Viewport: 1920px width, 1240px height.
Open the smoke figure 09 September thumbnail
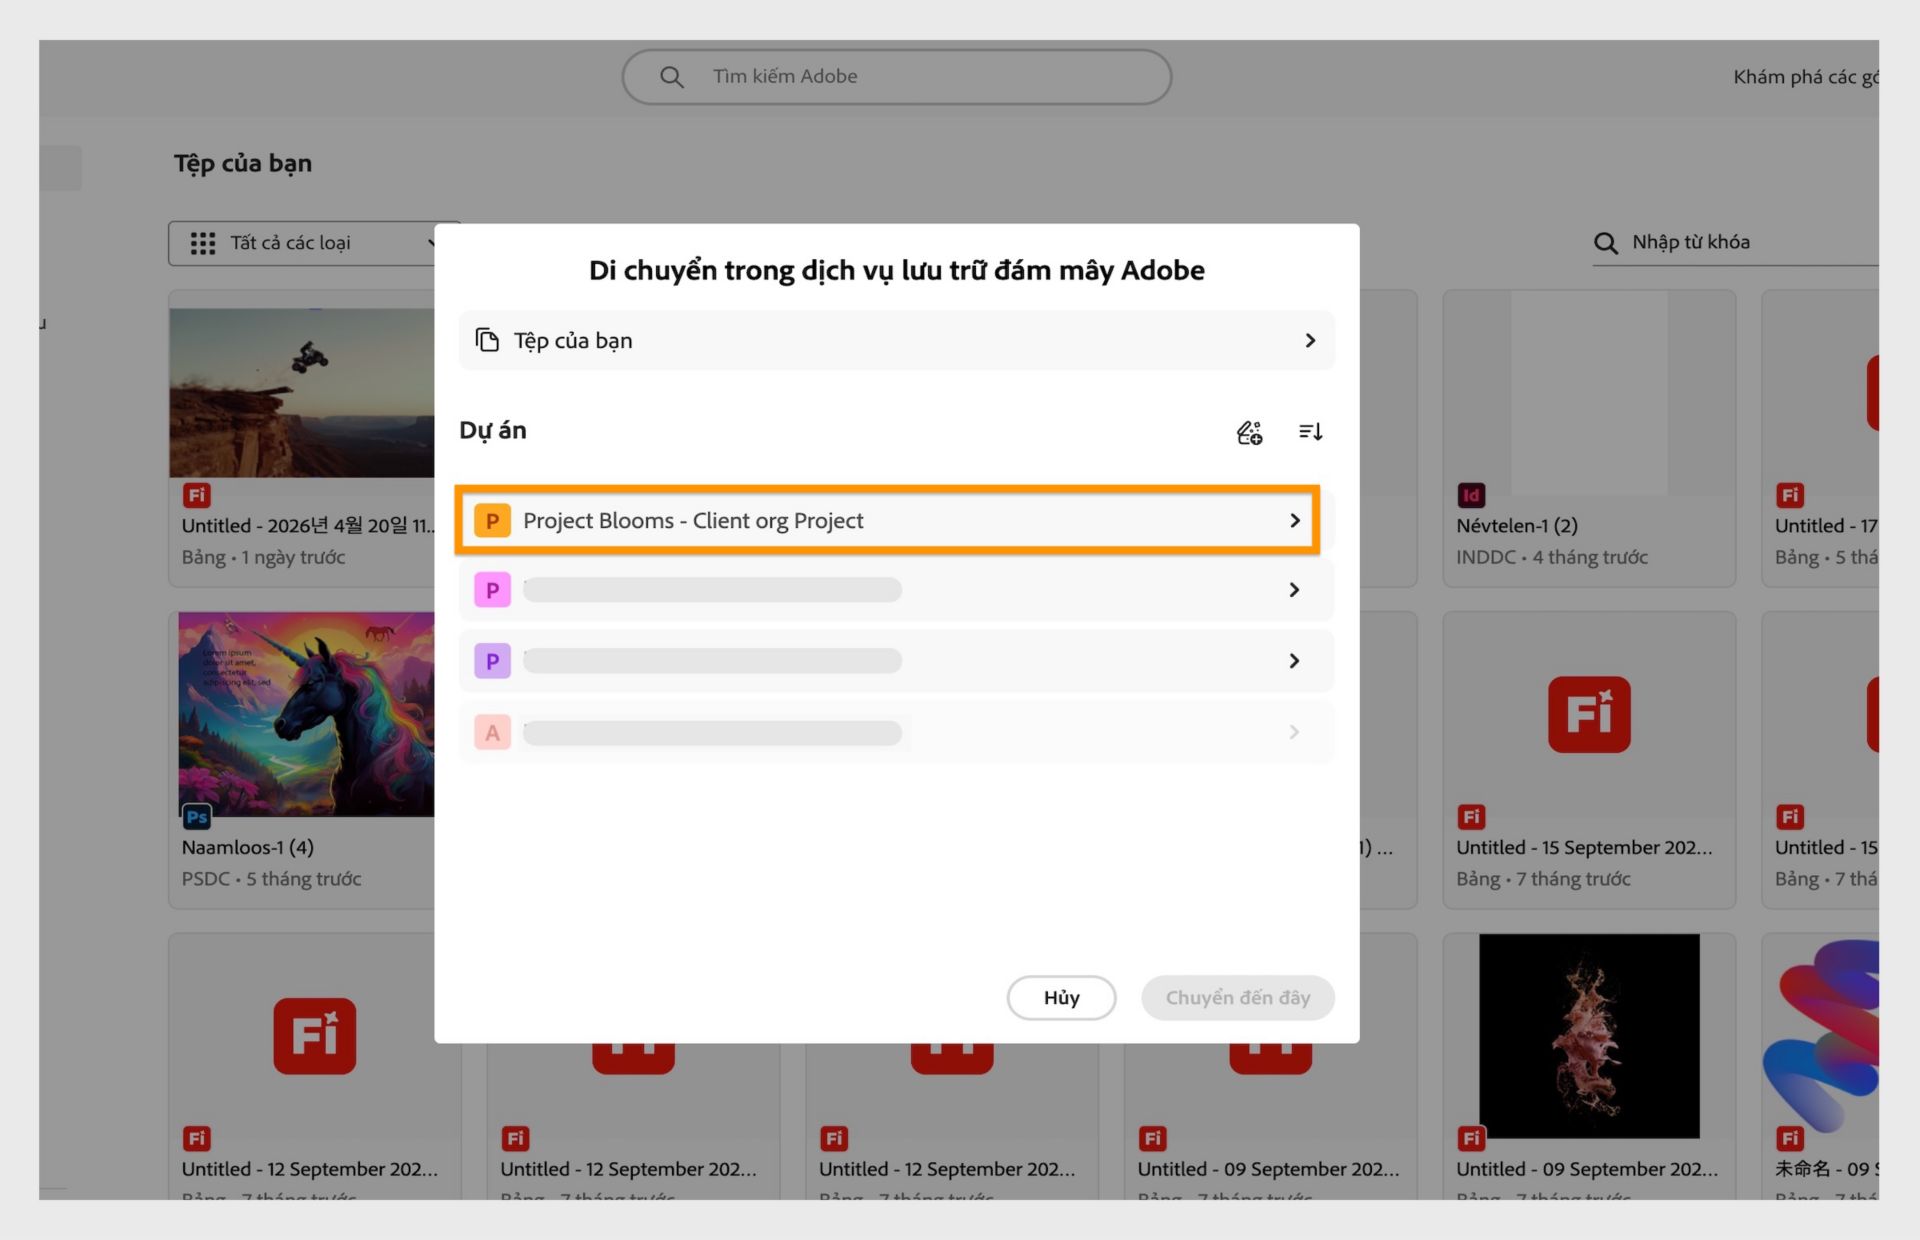click(x=1589, y=1036)
